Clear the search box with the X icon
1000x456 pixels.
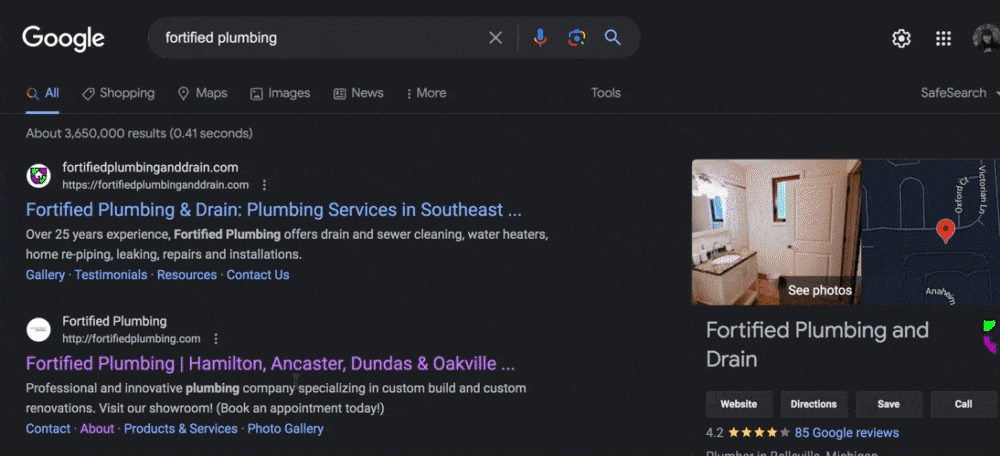tap(496, 38)
